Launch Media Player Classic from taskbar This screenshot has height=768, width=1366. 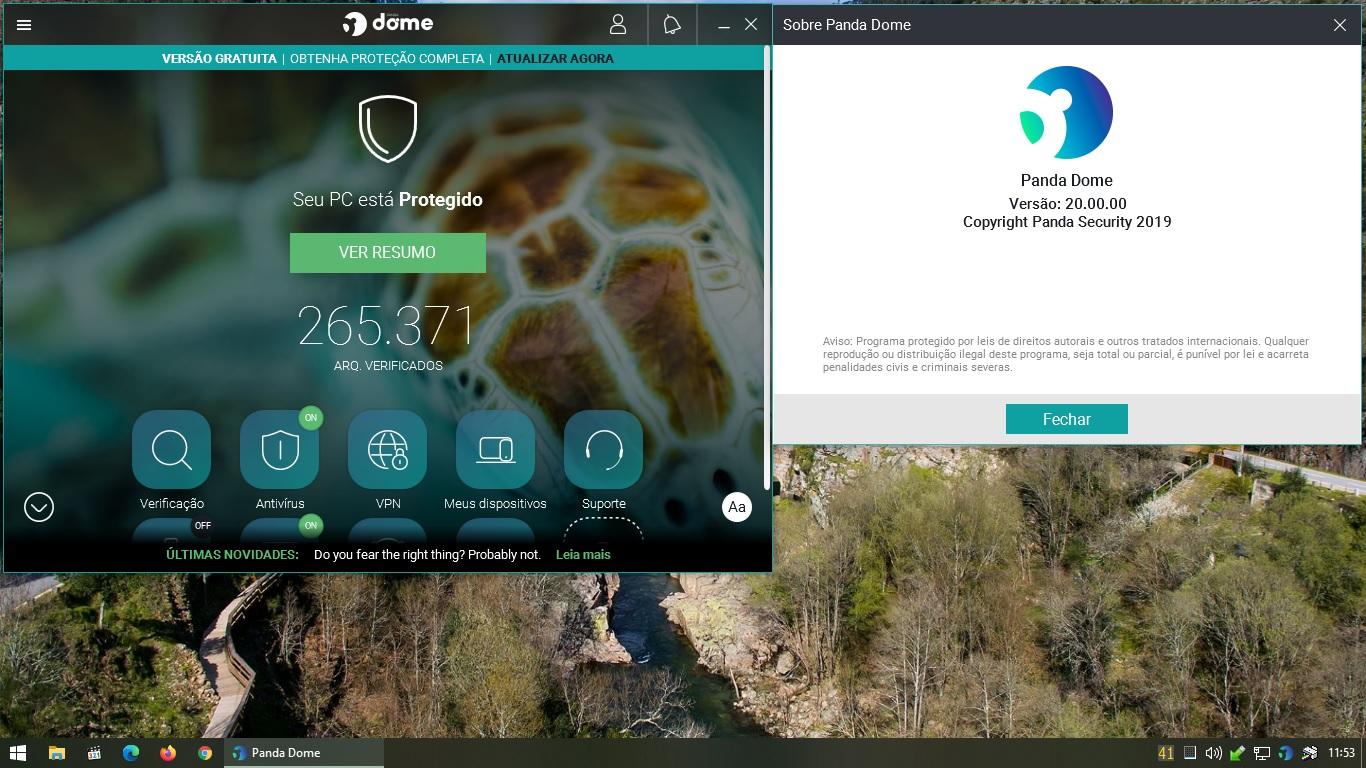click(93, 753)
